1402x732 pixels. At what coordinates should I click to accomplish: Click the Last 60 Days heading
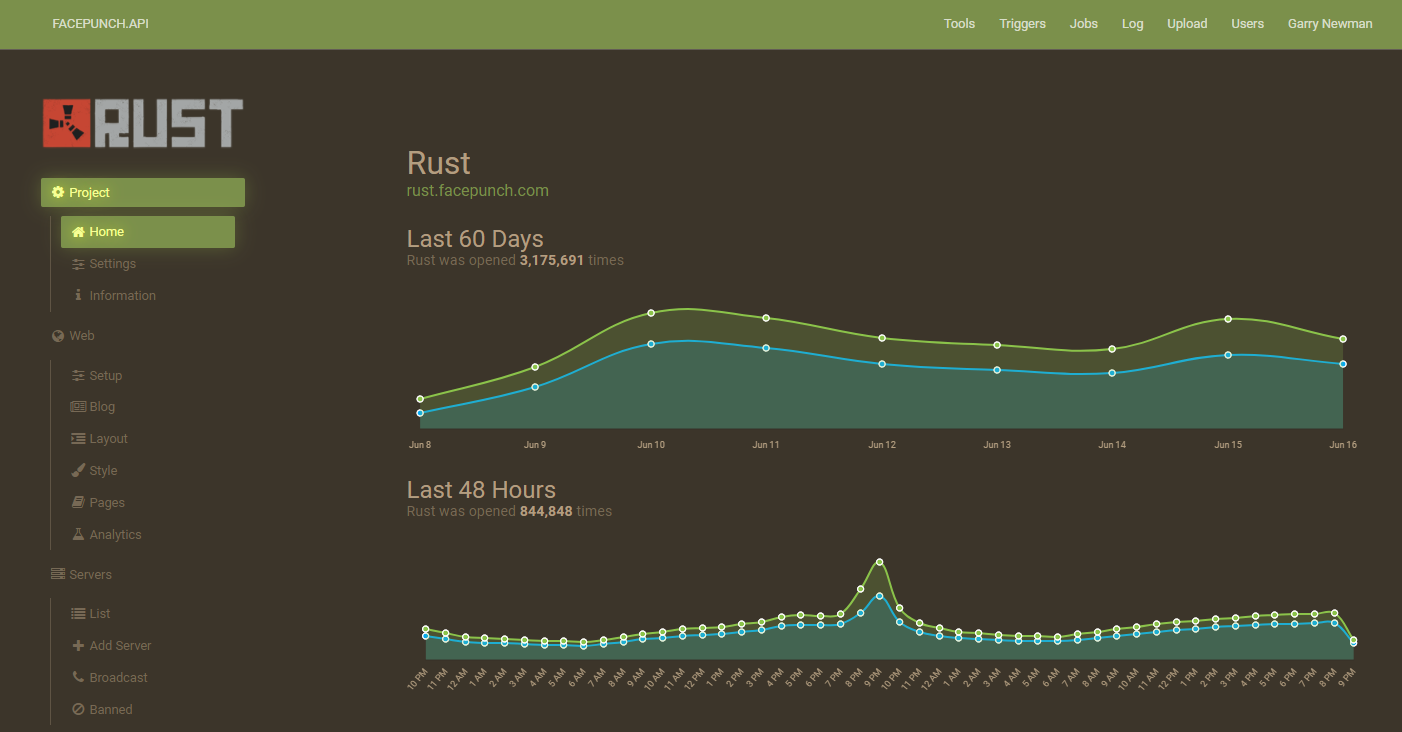click(x=475, y=239)
